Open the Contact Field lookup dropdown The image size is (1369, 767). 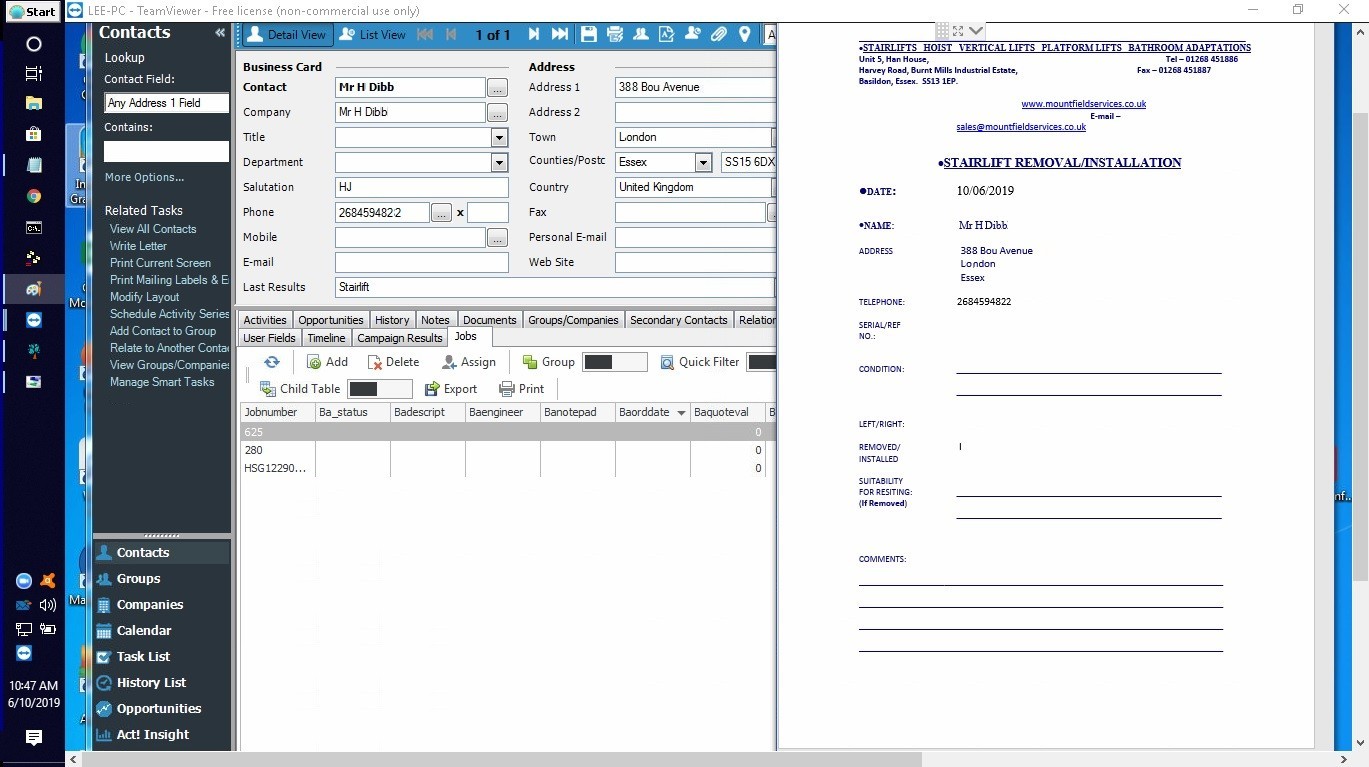click(166, 103)
